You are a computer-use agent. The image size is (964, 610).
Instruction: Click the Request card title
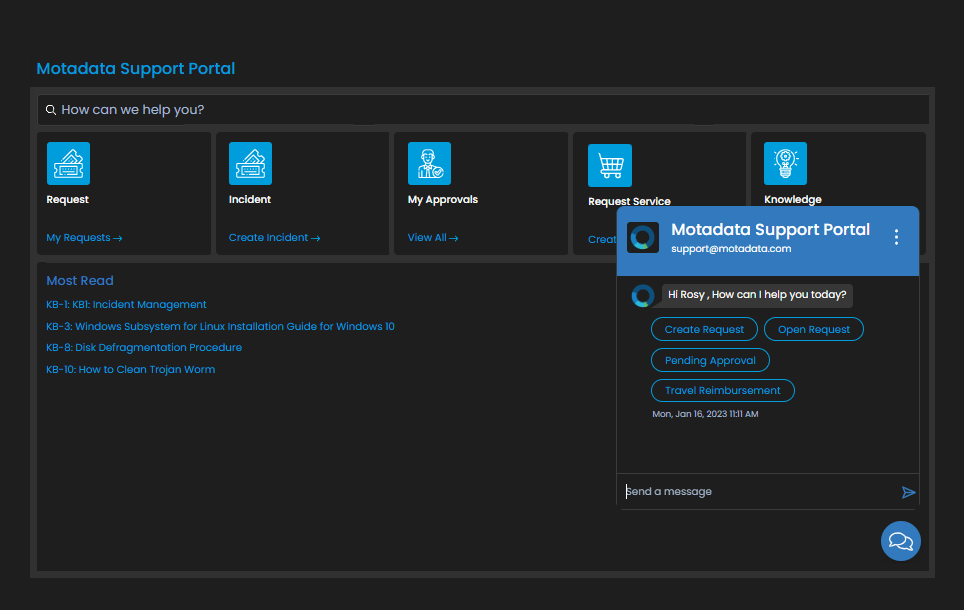point(68,200)
